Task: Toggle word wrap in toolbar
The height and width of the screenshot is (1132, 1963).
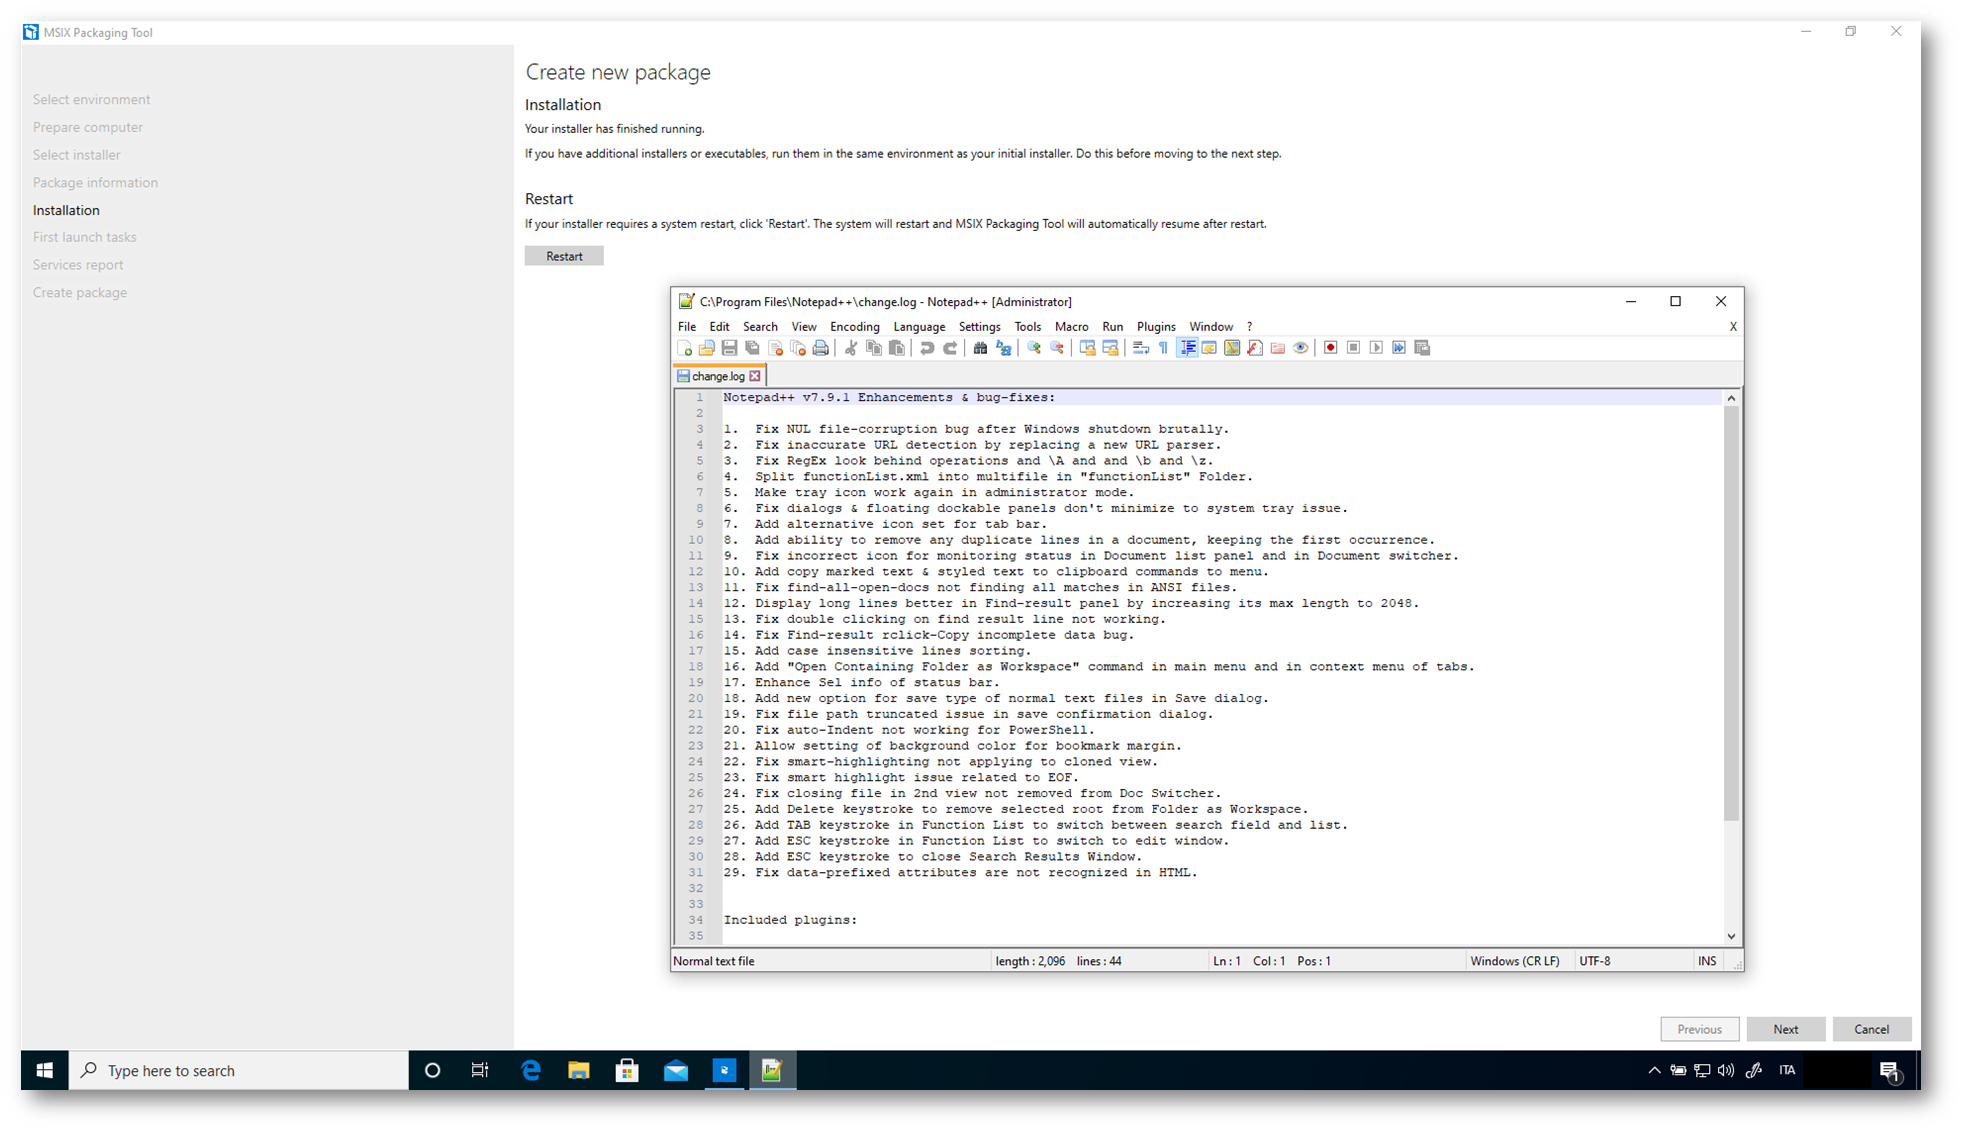Action: point(1141,348)
